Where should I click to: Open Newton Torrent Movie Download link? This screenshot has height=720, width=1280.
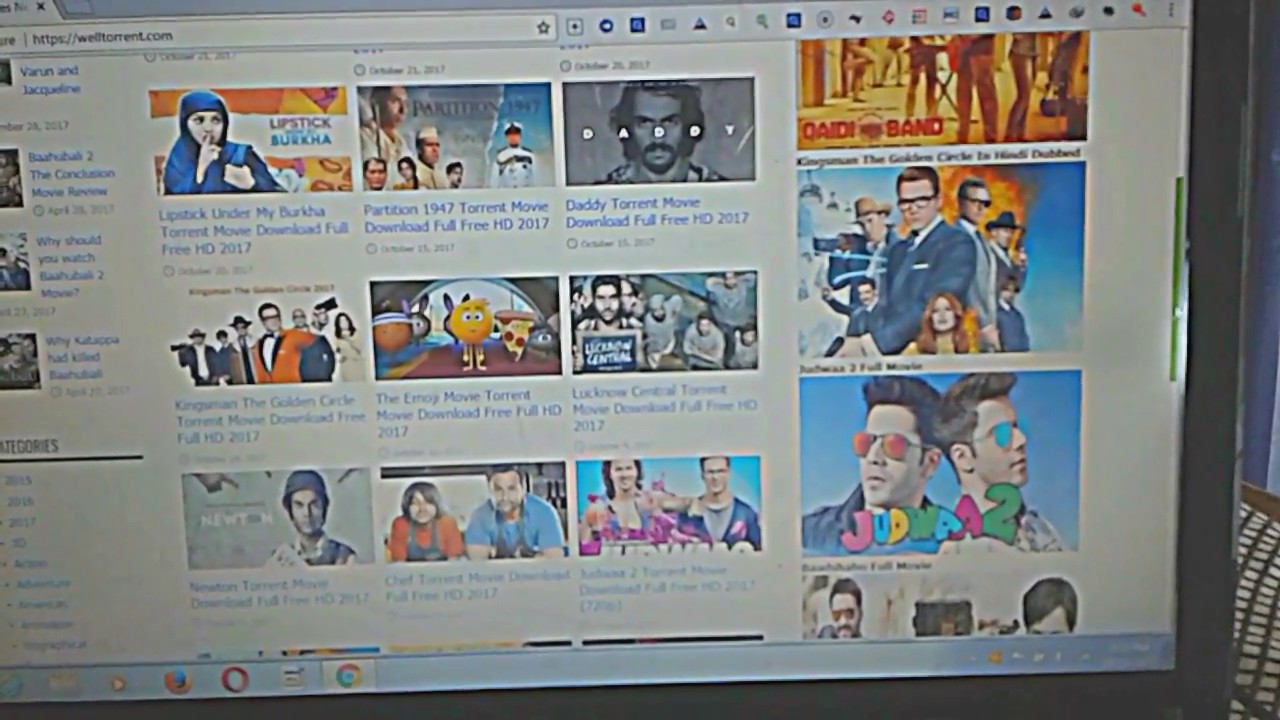279,593
